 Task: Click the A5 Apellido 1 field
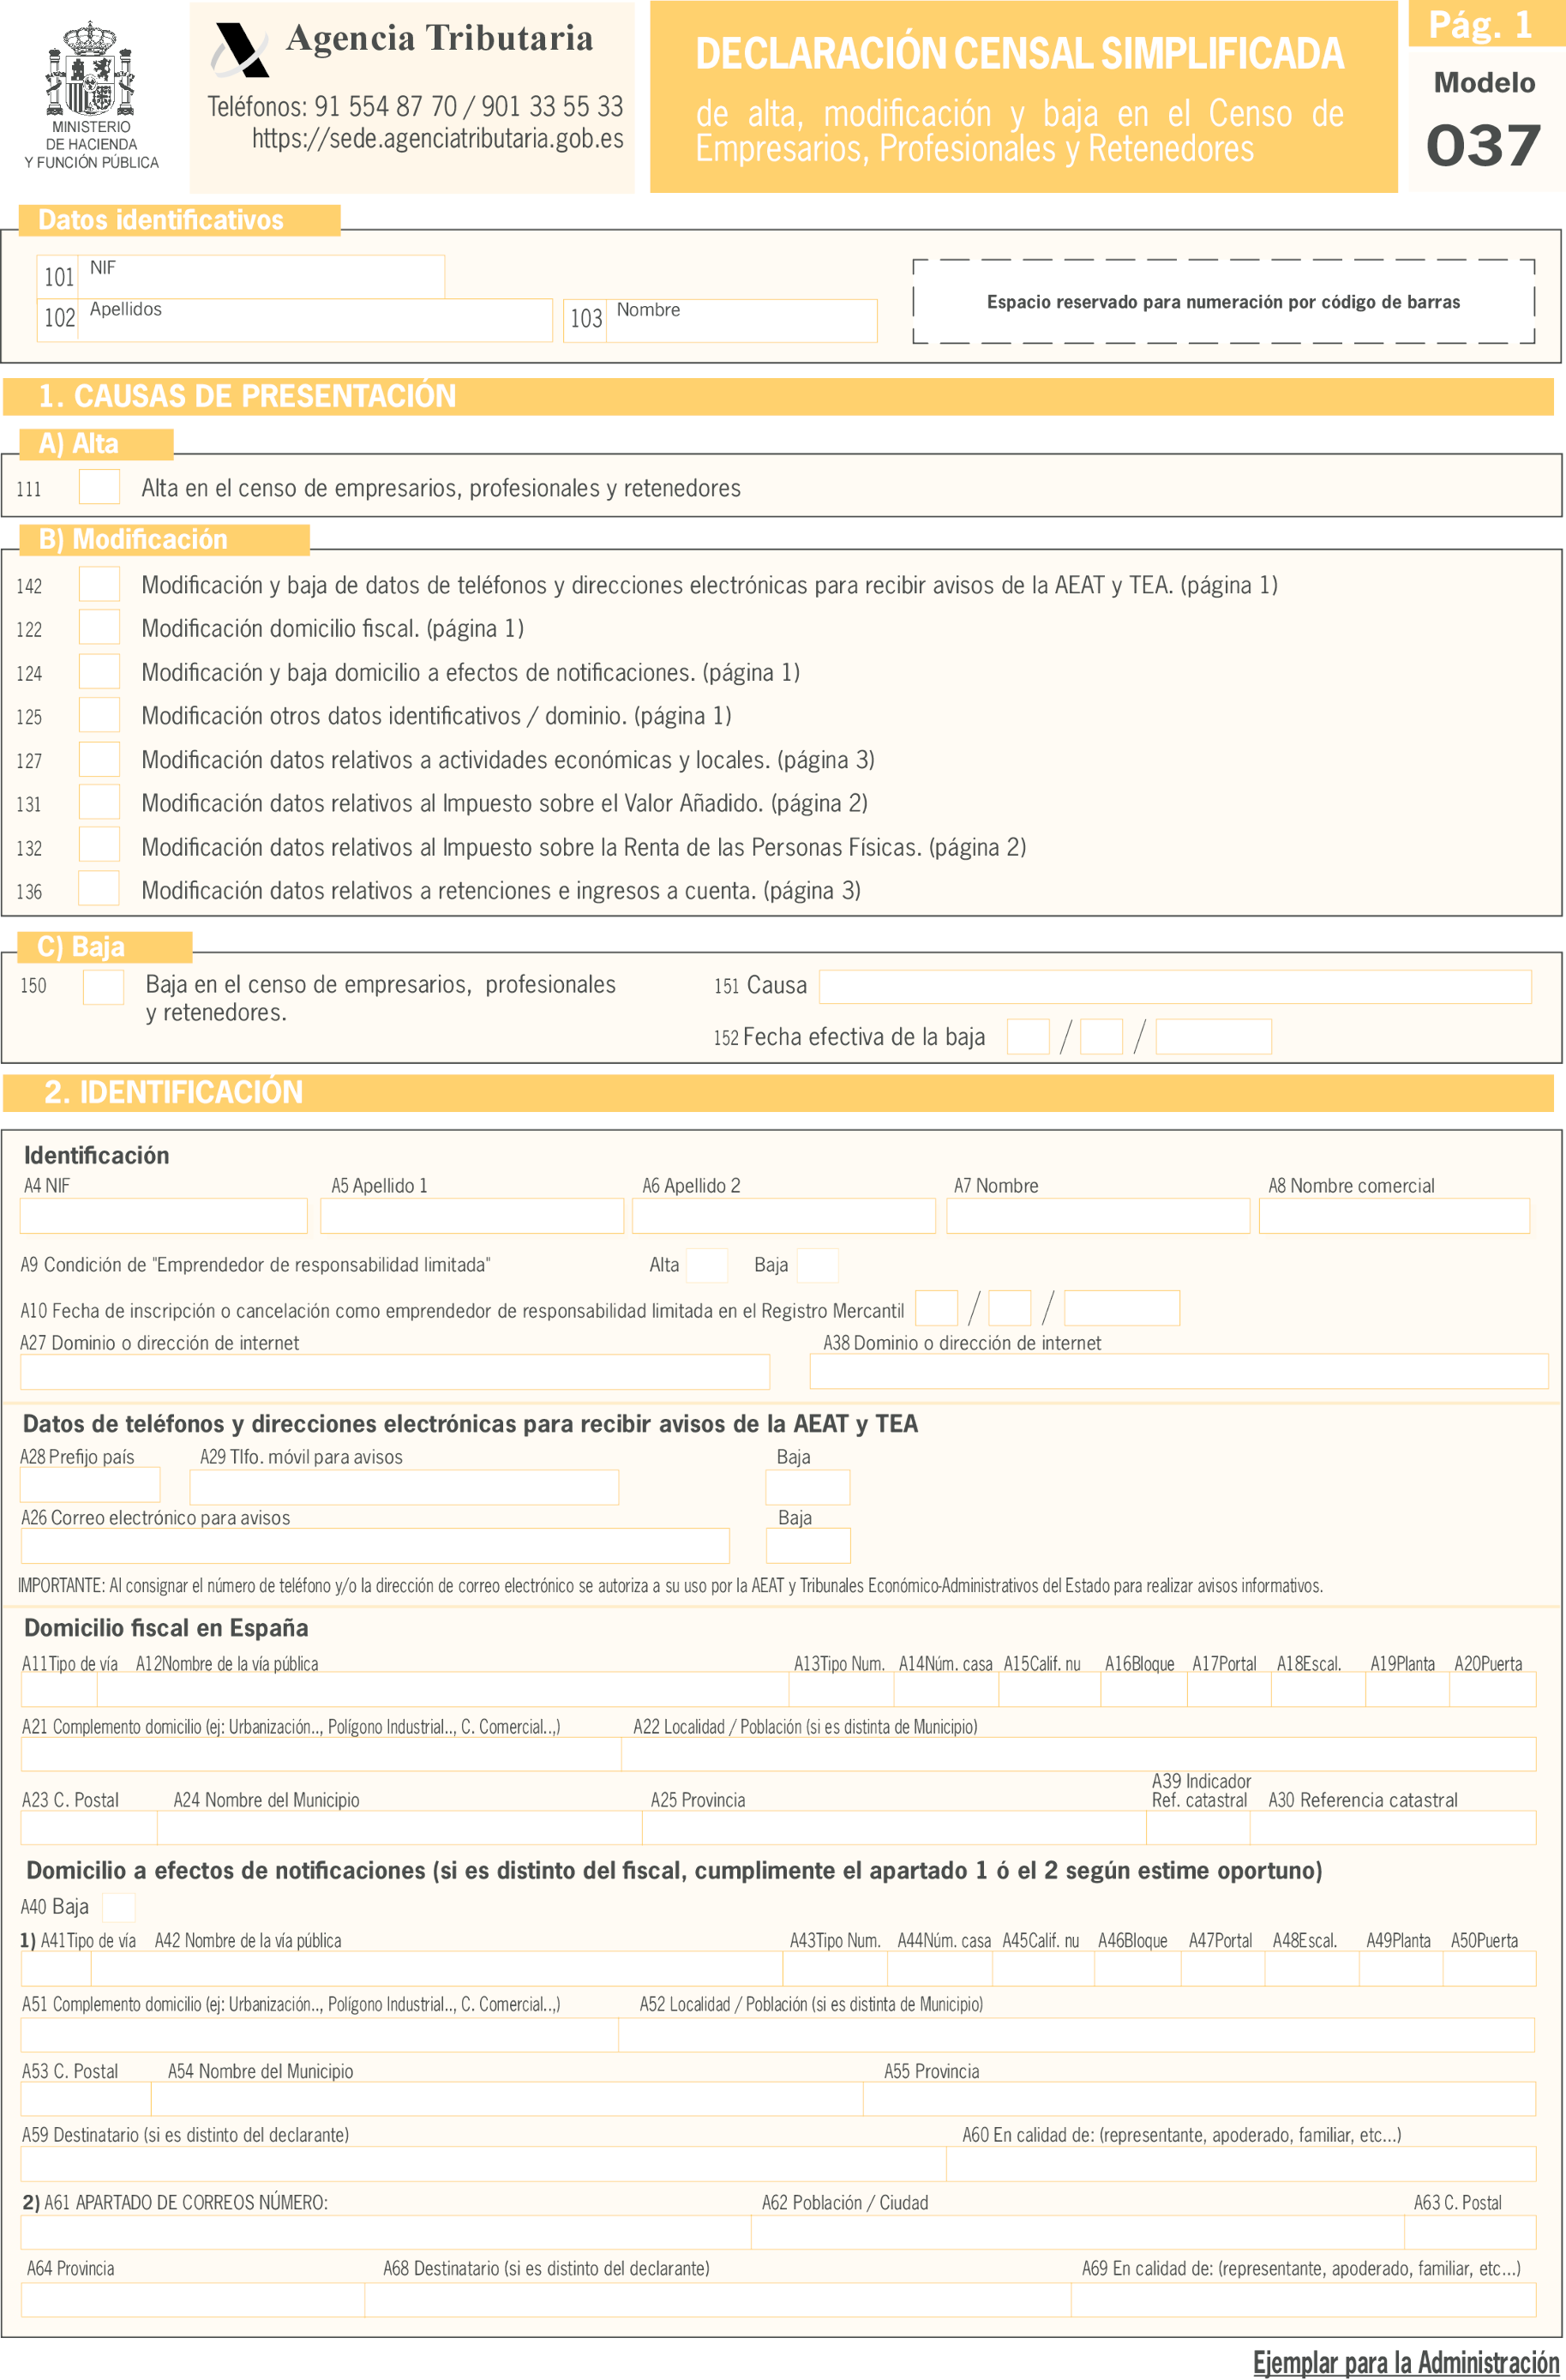(x=472, y=1216)
